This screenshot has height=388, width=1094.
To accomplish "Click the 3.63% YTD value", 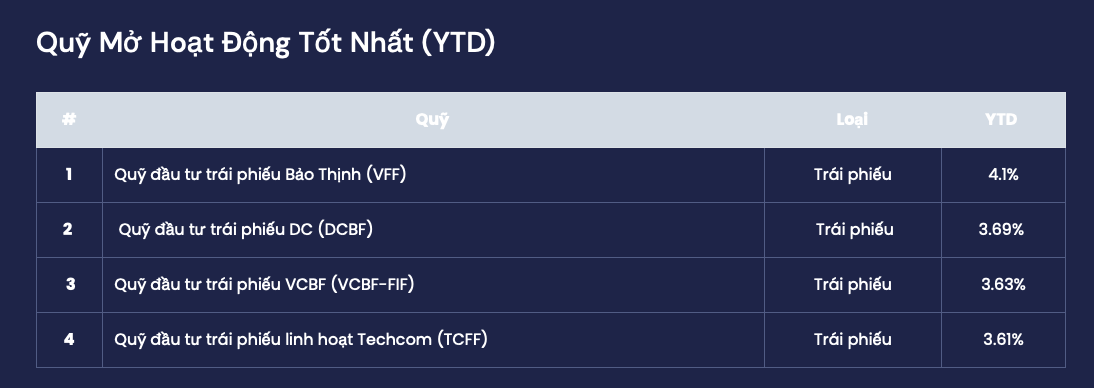I will pyautogui.click(x=1003, y=285).
